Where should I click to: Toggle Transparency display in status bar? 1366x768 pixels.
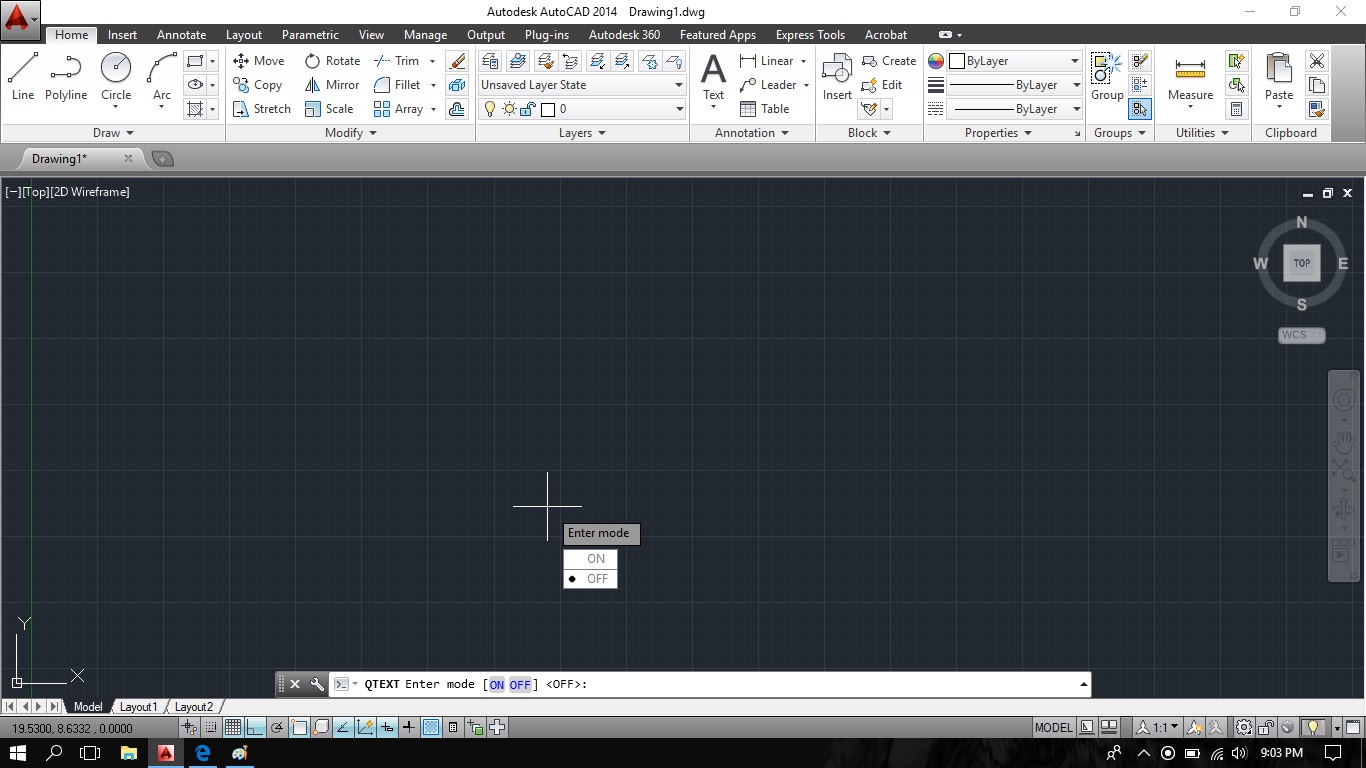click(x=431, y=728)
